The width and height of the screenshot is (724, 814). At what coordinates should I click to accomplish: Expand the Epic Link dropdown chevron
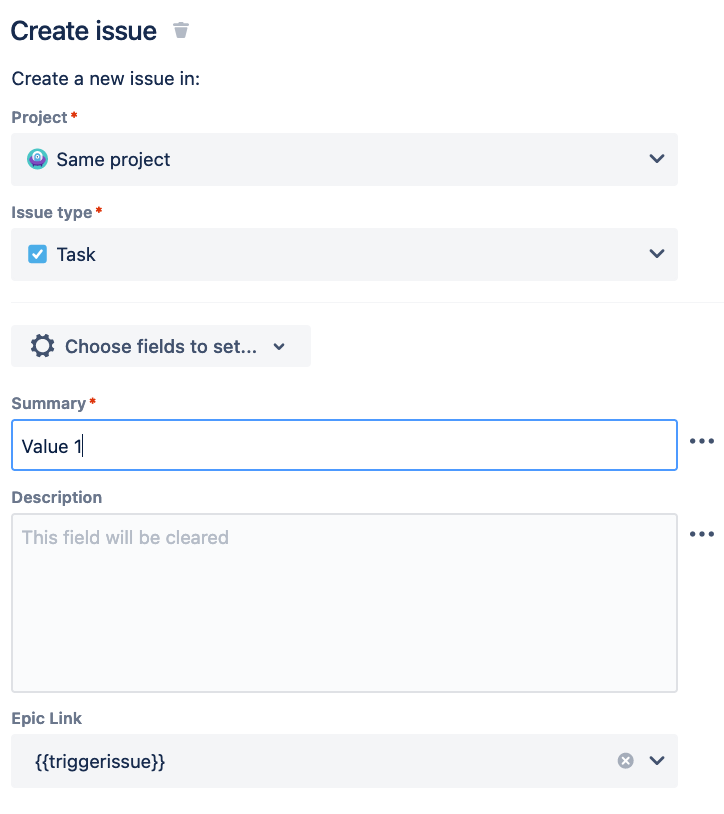click(657, 761)
